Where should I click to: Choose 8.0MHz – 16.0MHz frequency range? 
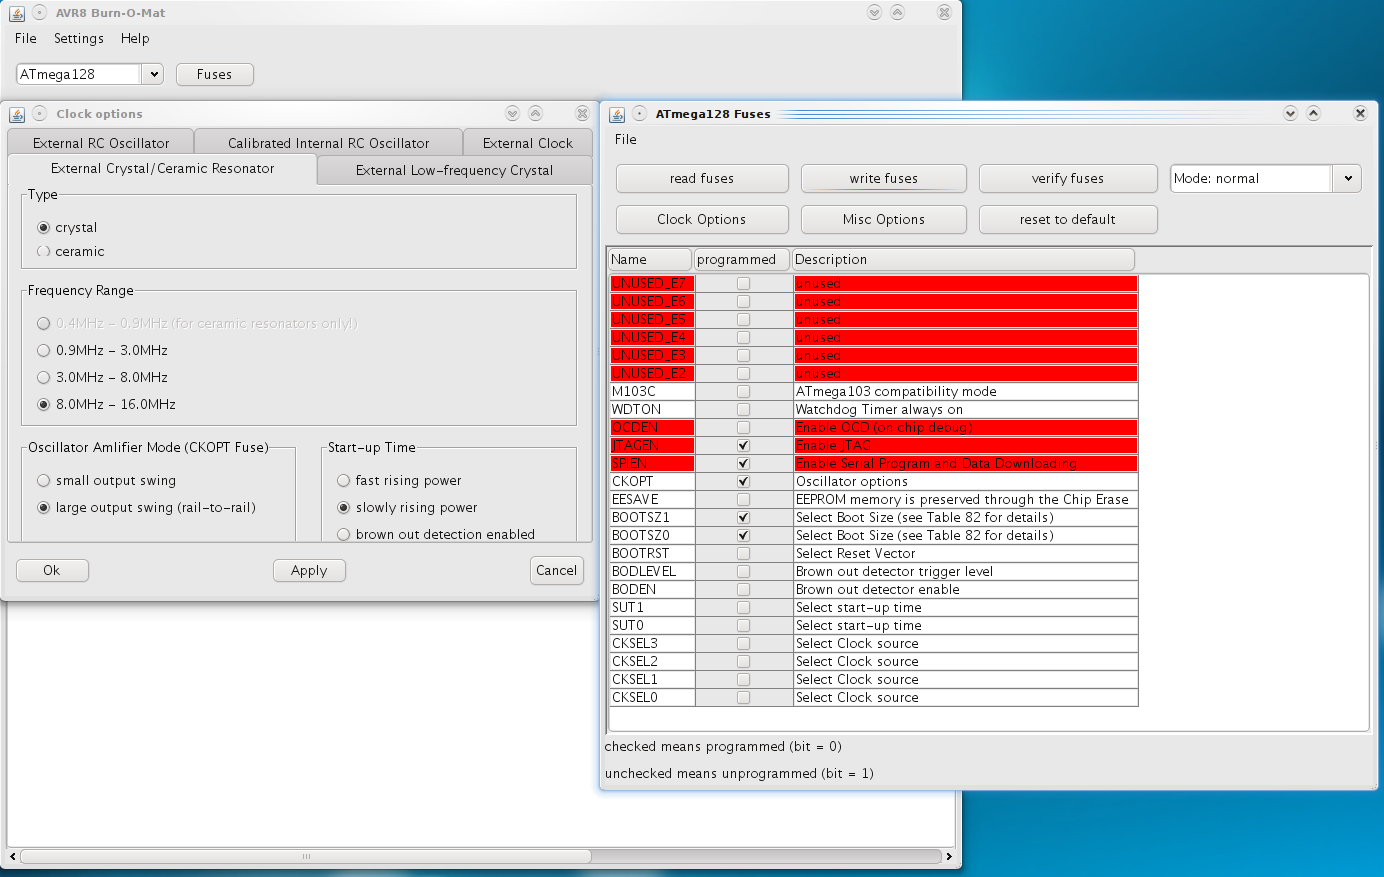pyautogui.click(x=43, y=405)
